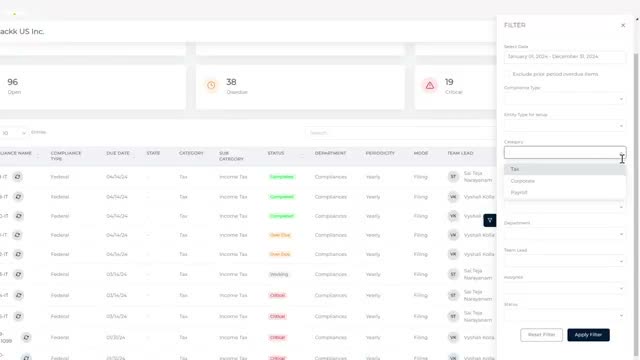Click the Category column header in table
The height and width of the screenshot is (360, 640).
point(191,153)
